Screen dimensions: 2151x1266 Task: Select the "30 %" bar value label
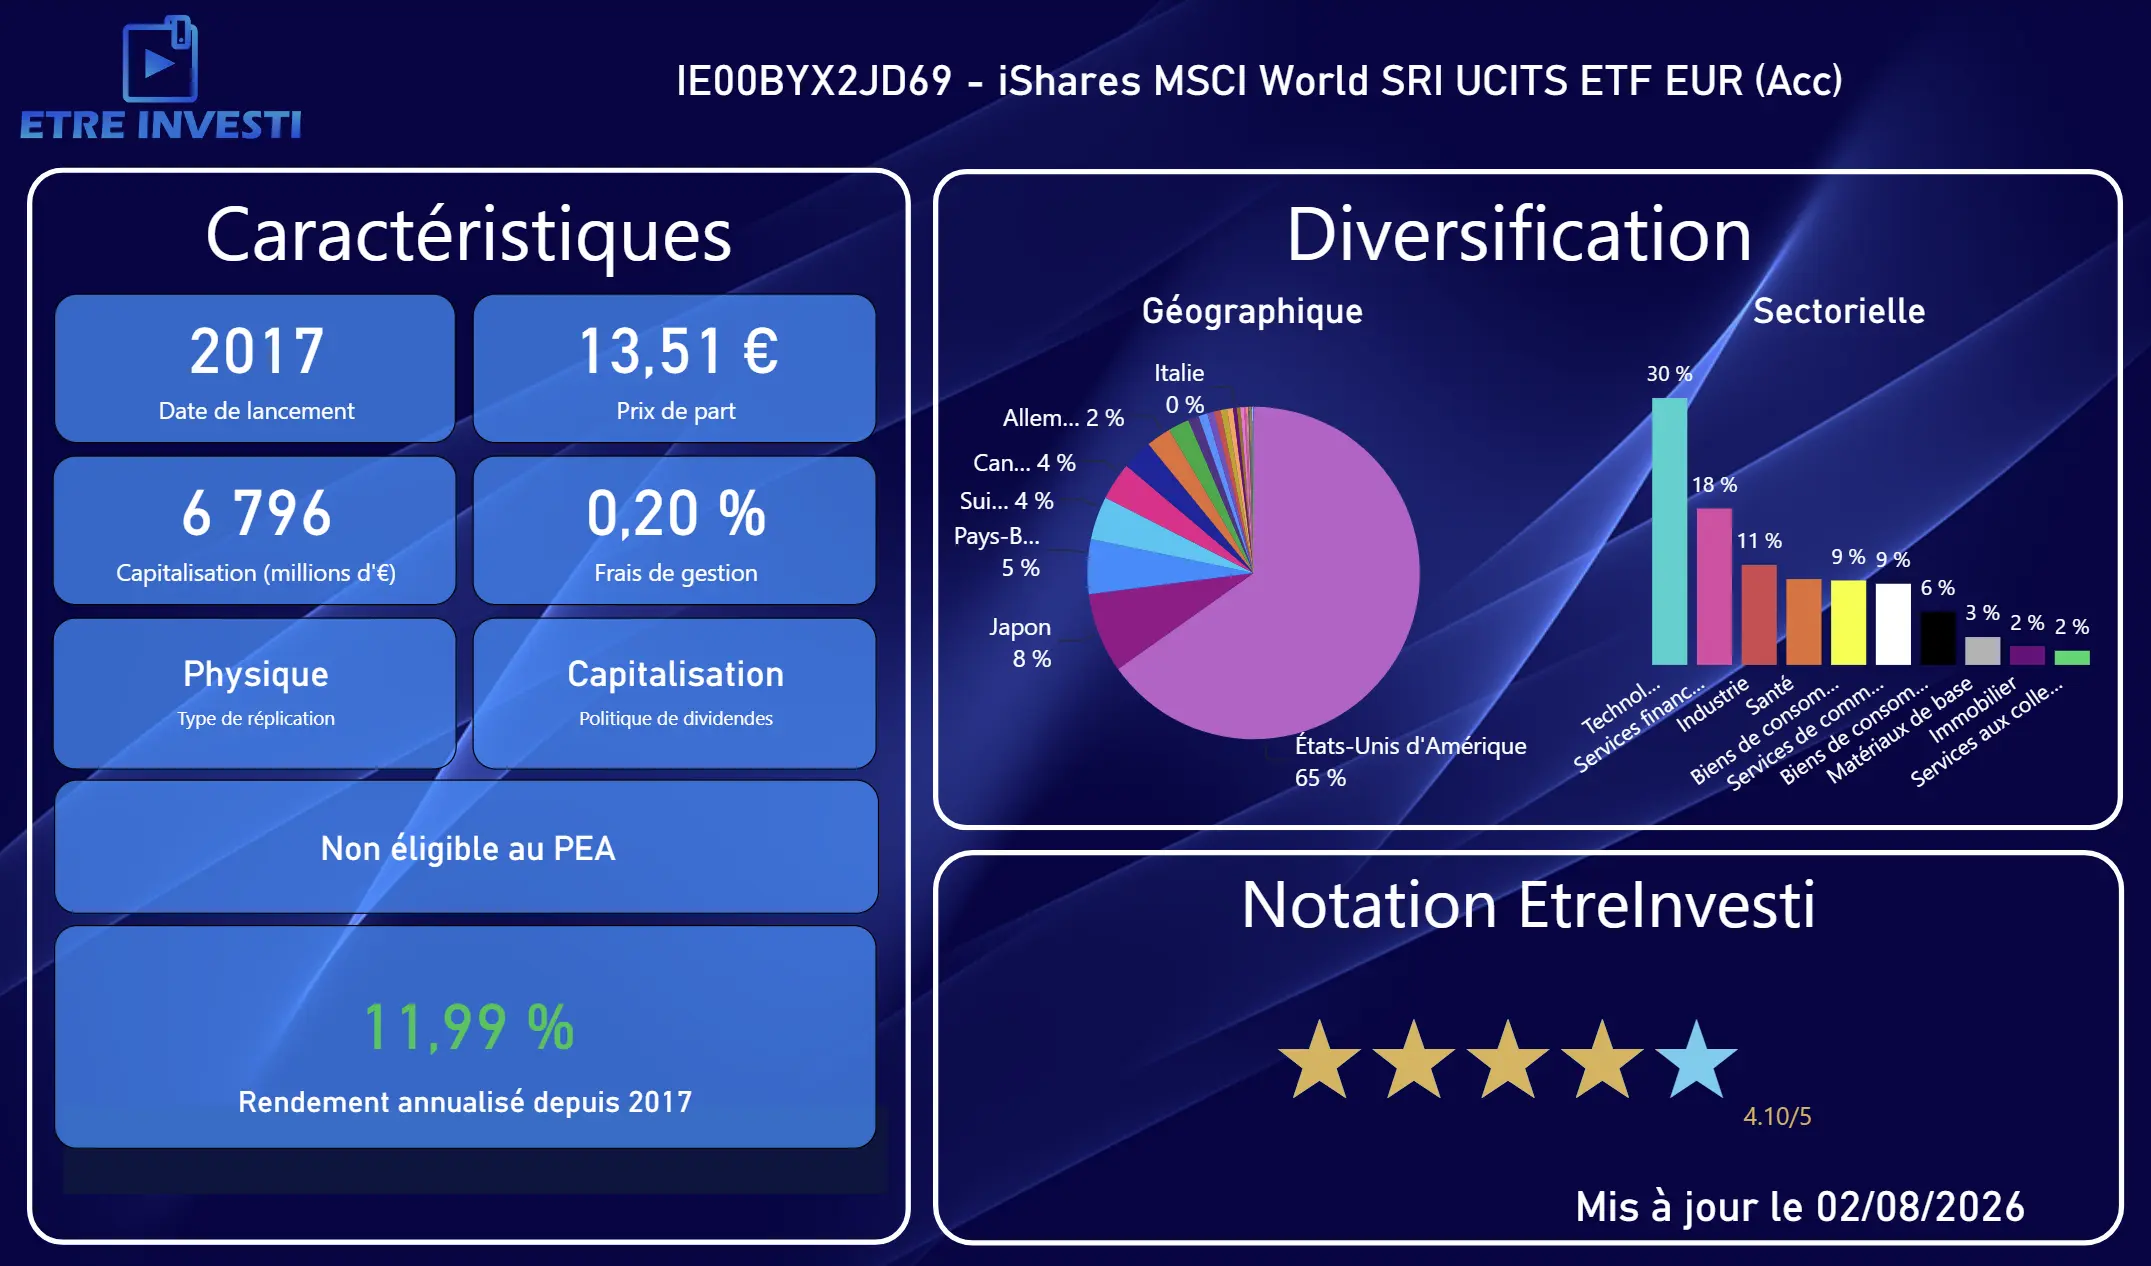coord(1669,374)
